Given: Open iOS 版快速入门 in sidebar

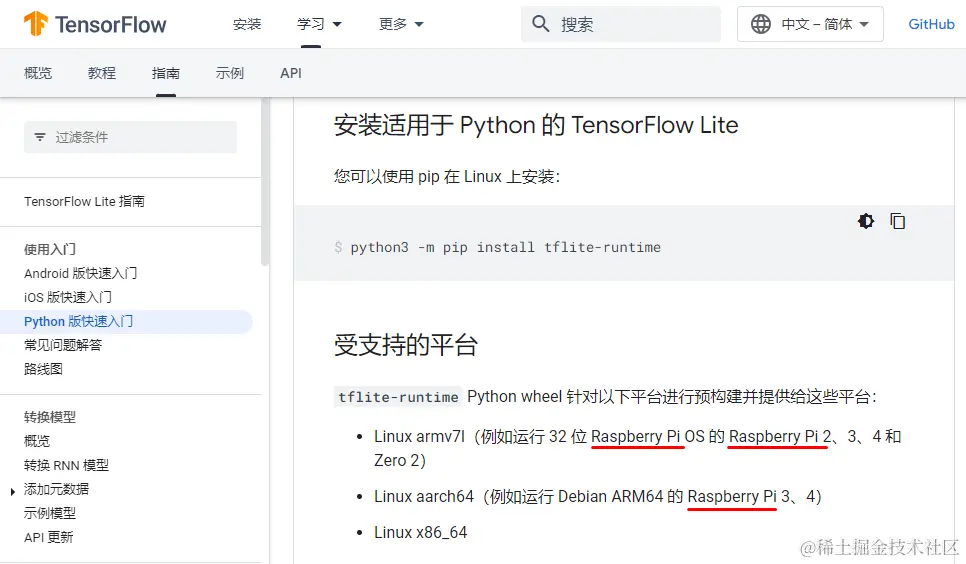Looking at the screenshot, I should pyautogui.click(x=68, y=297).
